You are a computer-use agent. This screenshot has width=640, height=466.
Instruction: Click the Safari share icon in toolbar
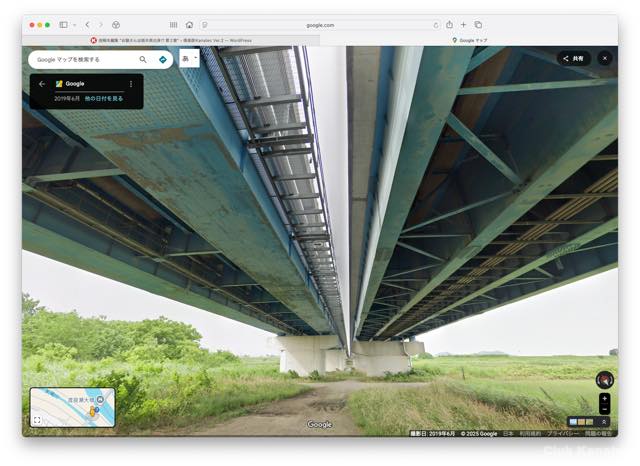point(449,24)
